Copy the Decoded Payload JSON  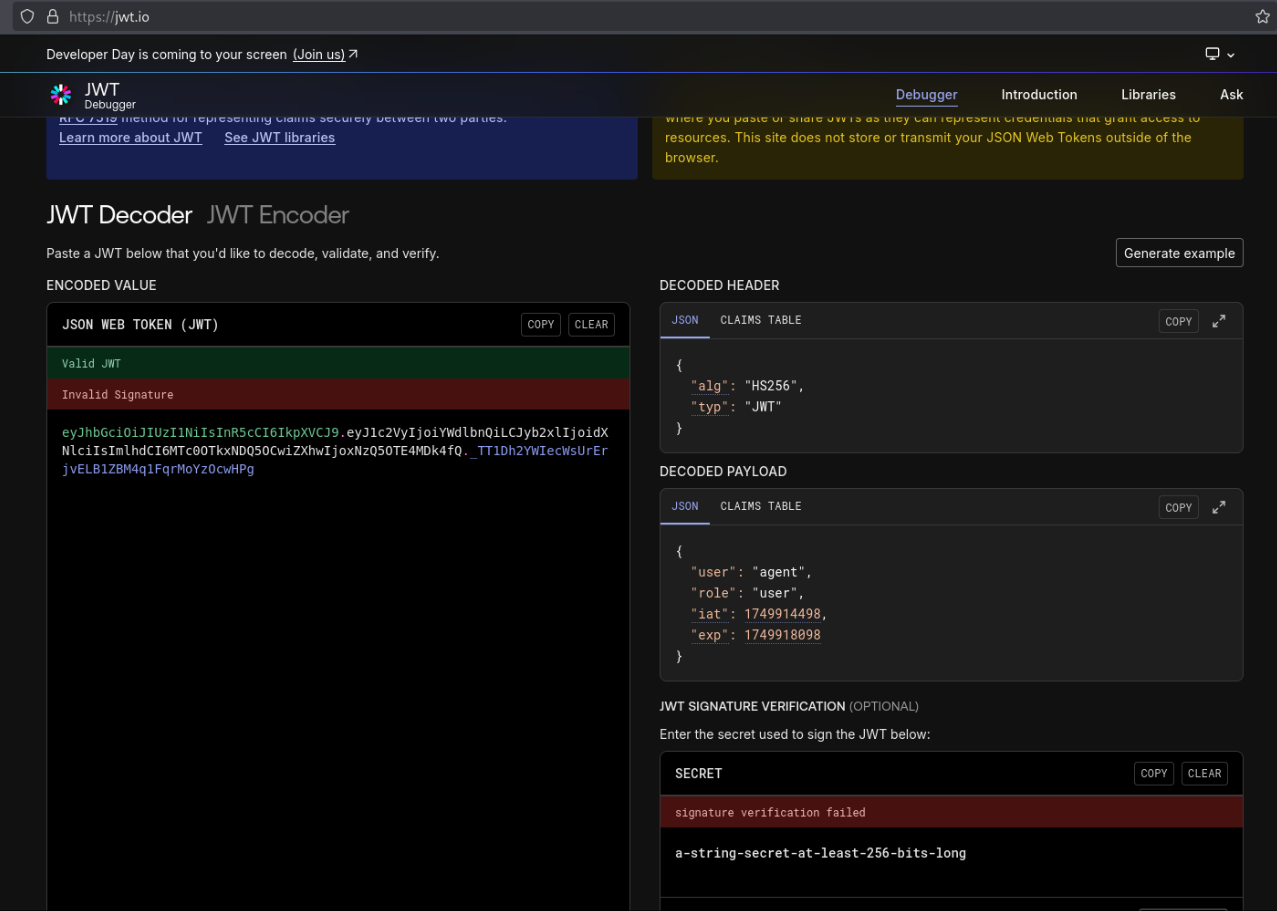pyautogui.click(x=1179, y=507)
